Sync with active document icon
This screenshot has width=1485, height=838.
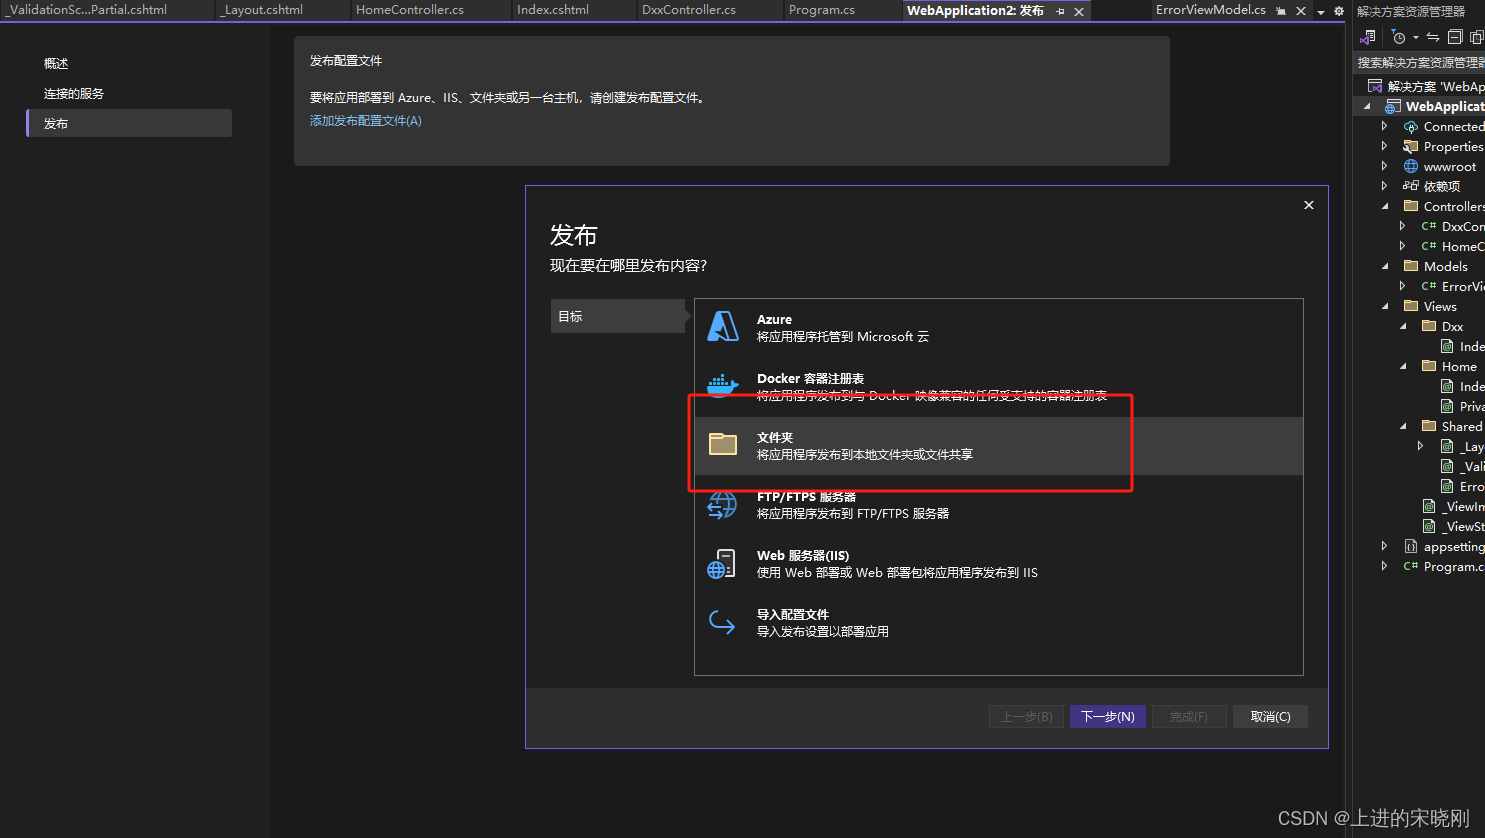click(x=1433, y=37)
